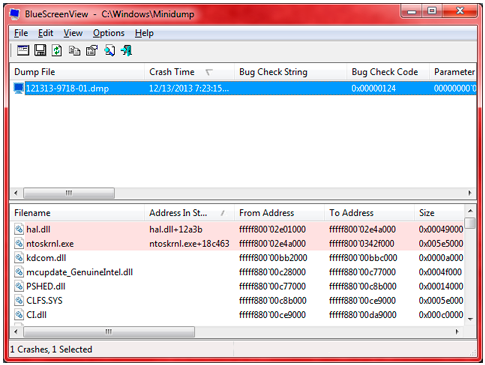Viewport: 485px width, 365px height.
Task: Sort by Bug Check String column
Action: [290, 72]
